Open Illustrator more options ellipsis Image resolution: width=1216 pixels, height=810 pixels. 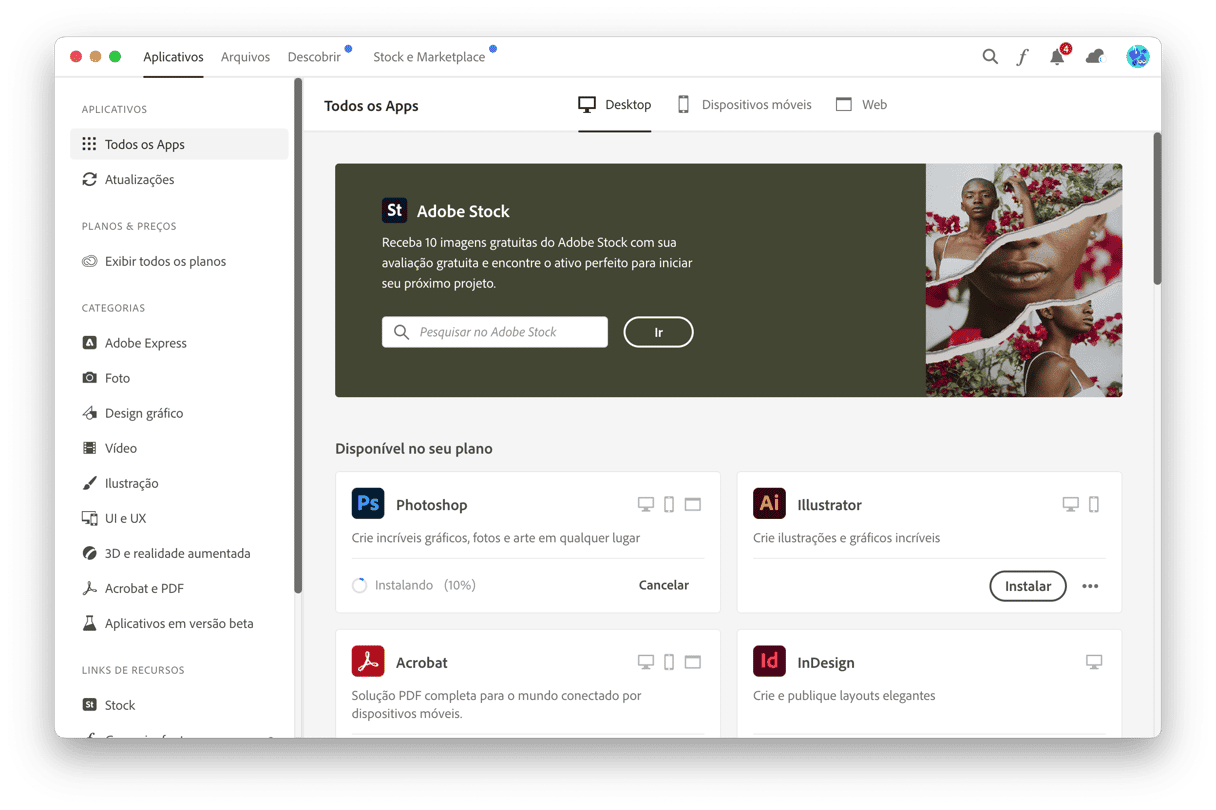tap(1090, 586)
